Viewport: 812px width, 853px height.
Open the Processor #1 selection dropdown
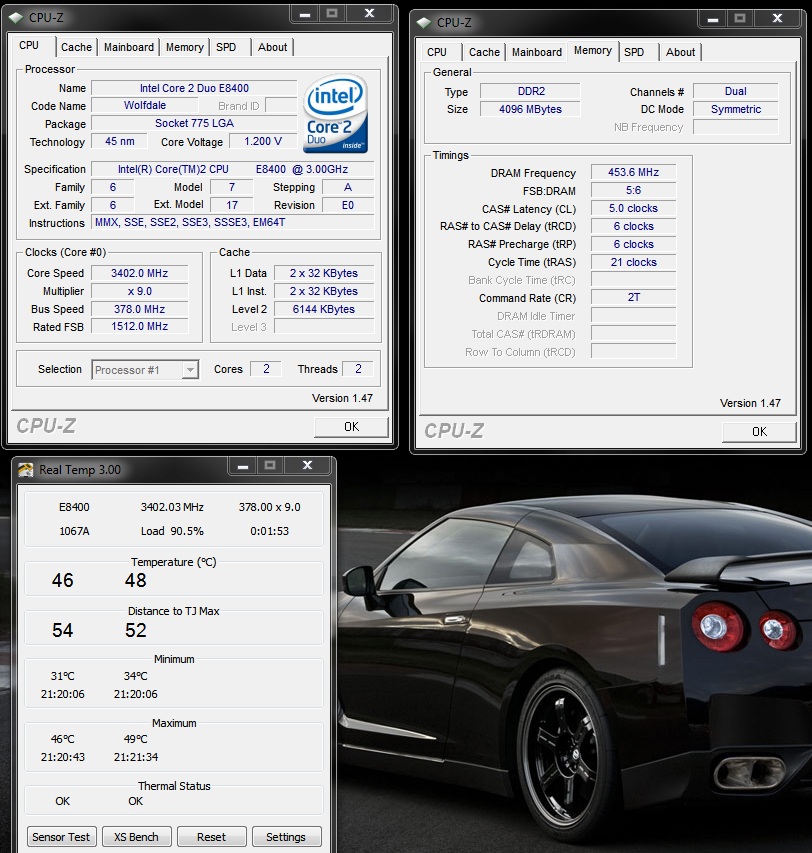(x=190, y=370)
